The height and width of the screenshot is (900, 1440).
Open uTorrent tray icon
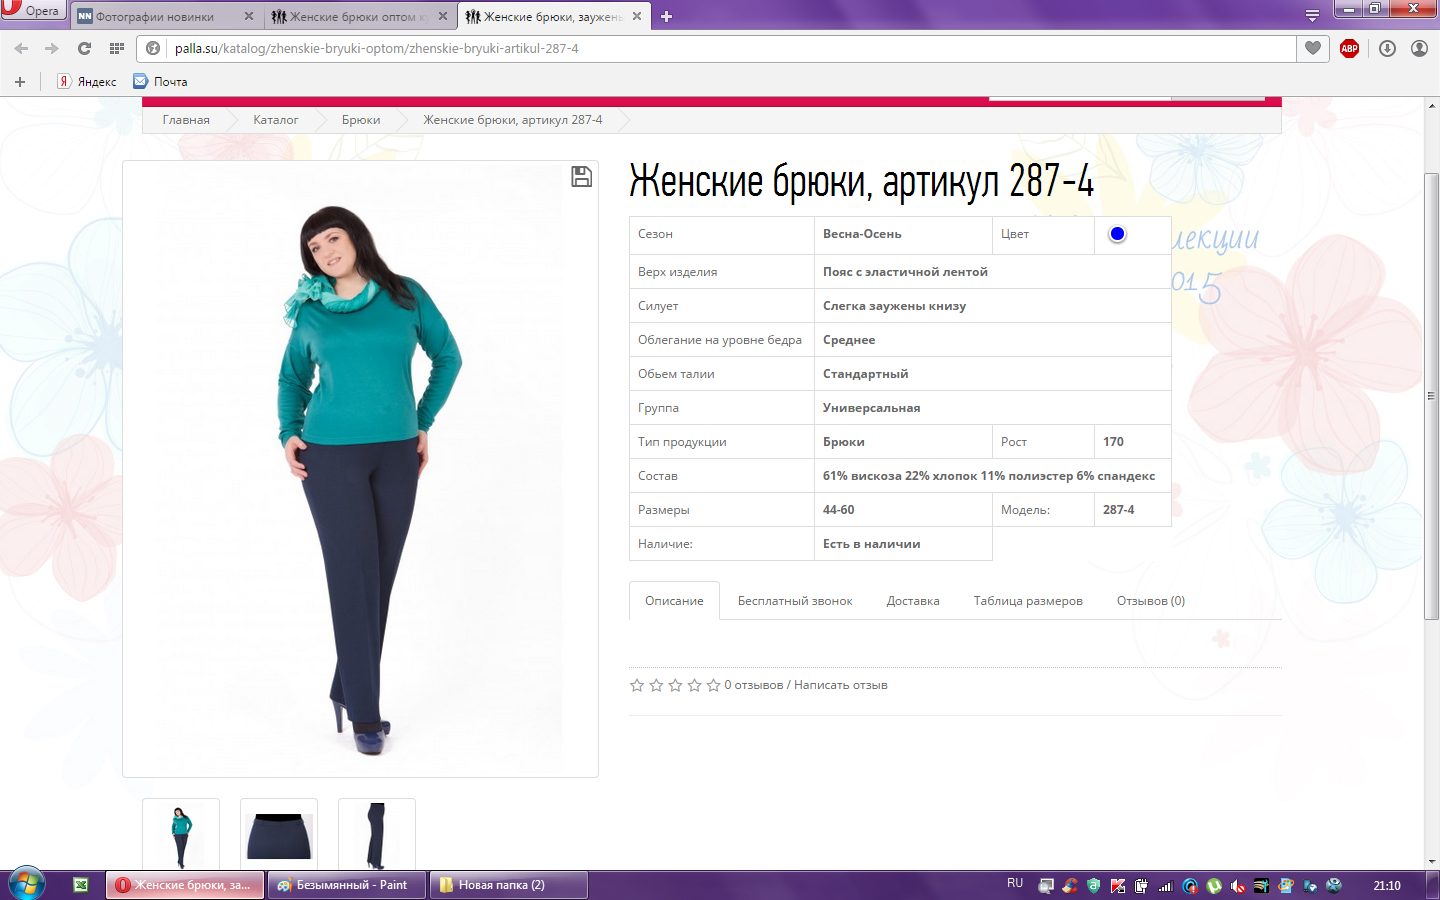[x=1214, y=885]
